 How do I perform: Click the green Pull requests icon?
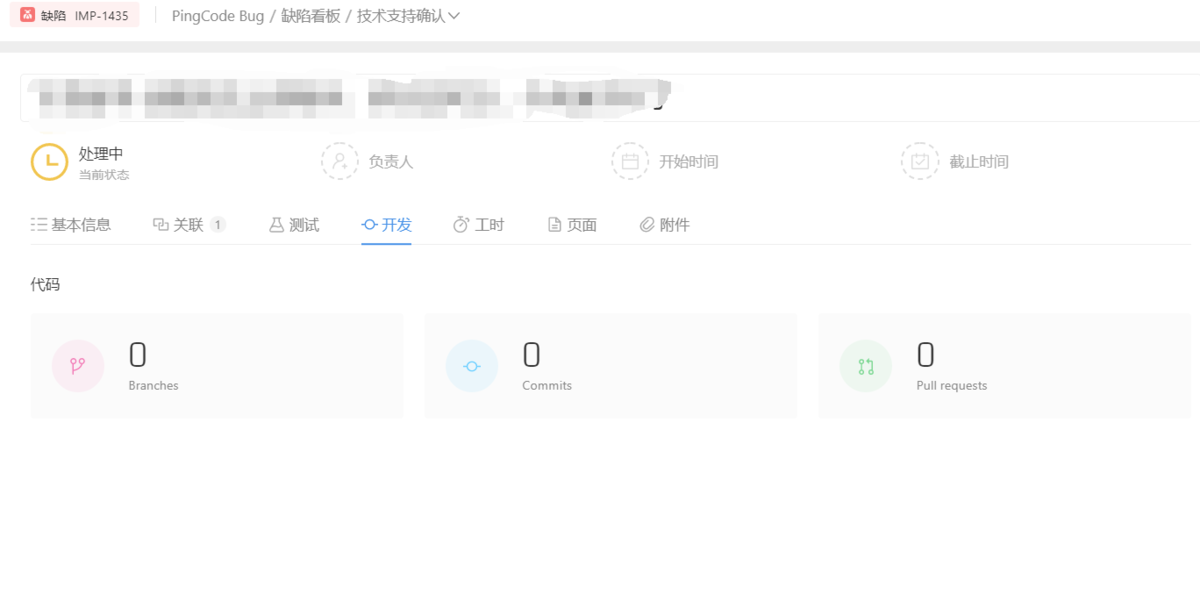point(865,365)
